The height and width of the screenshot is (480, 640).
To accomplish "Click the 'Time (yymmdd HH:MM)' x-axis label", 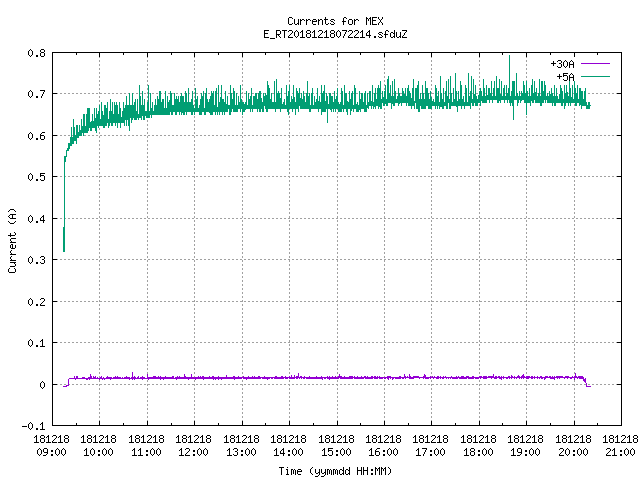I will pyautogui.click(x=335, y=471).
